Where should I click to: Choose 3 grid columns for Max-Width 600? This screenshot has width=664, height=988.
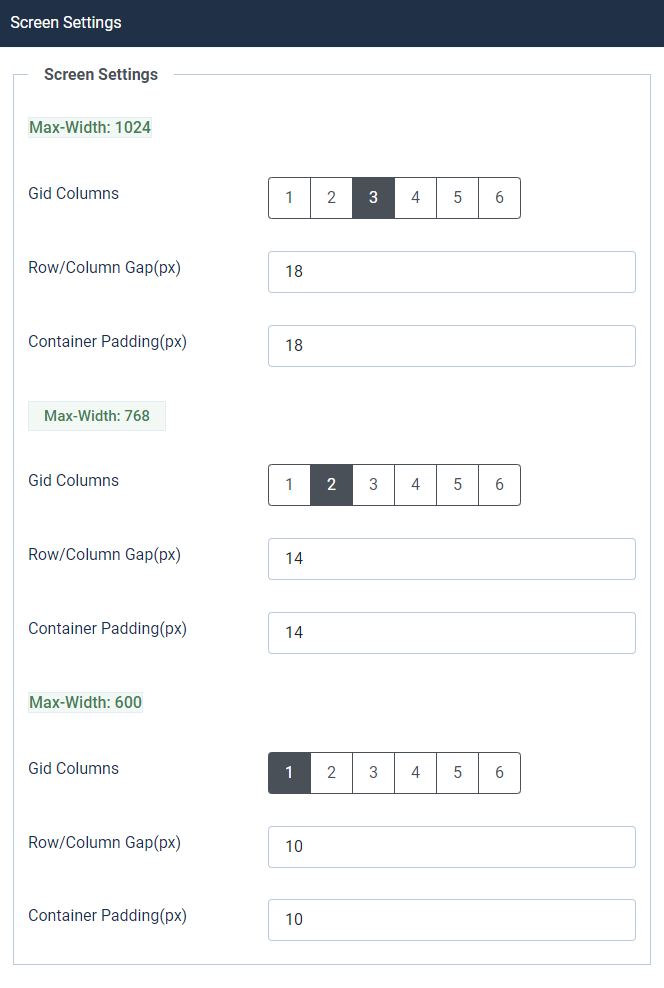(374, 773)
